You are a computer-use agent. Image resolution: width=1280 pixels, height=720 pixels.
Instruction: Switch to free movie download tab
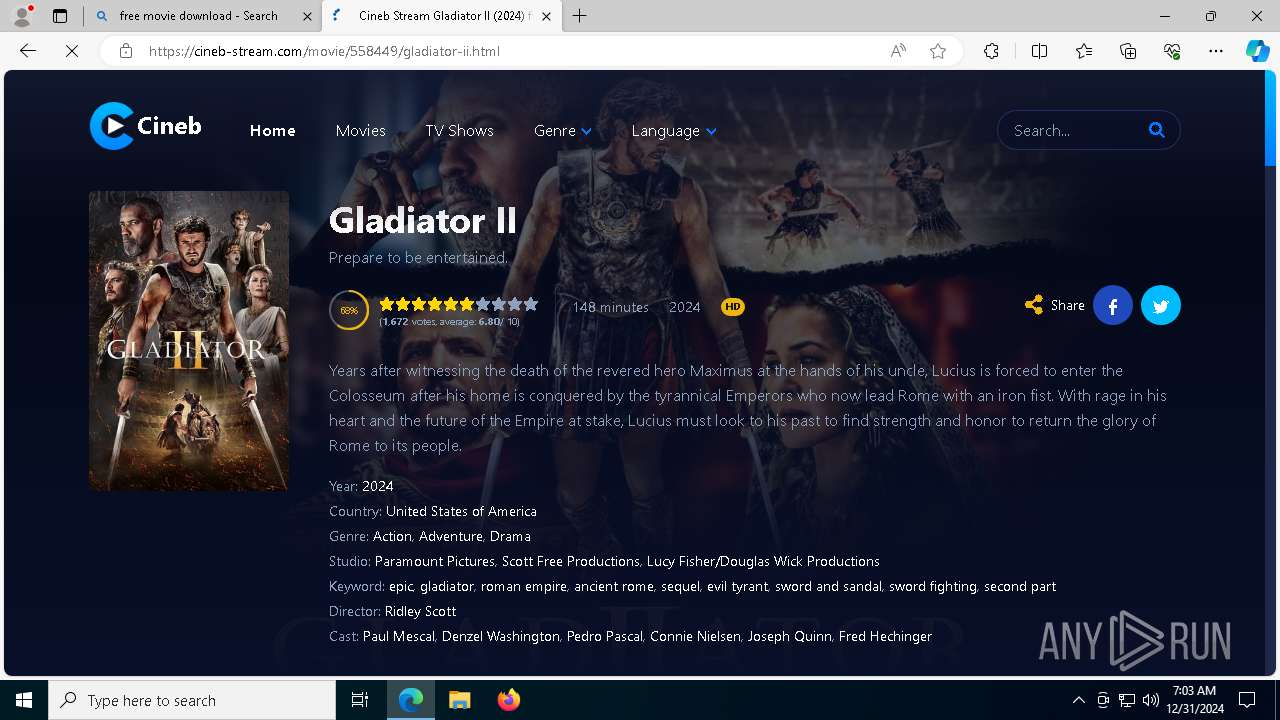point(198,16)
